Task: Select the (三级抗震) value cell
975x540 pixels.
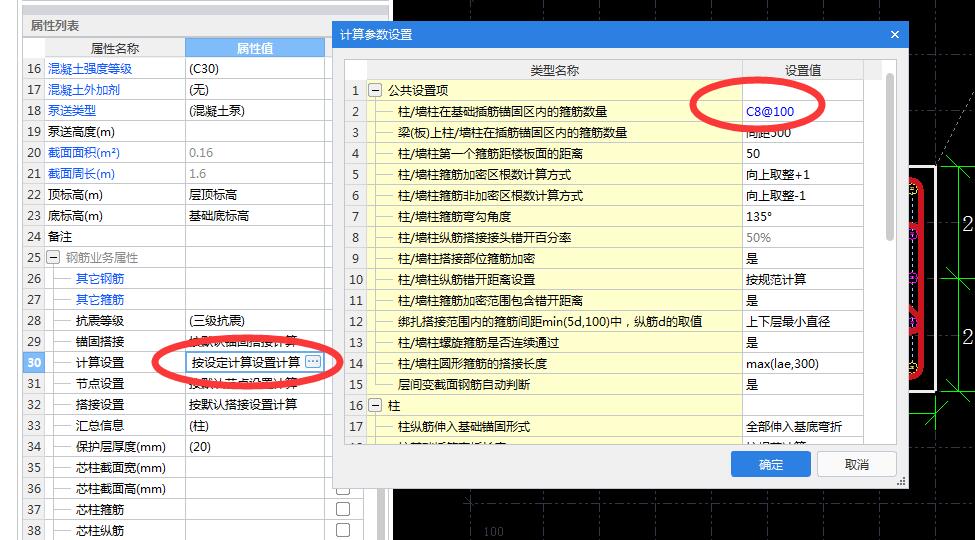Action: point(255,320)
